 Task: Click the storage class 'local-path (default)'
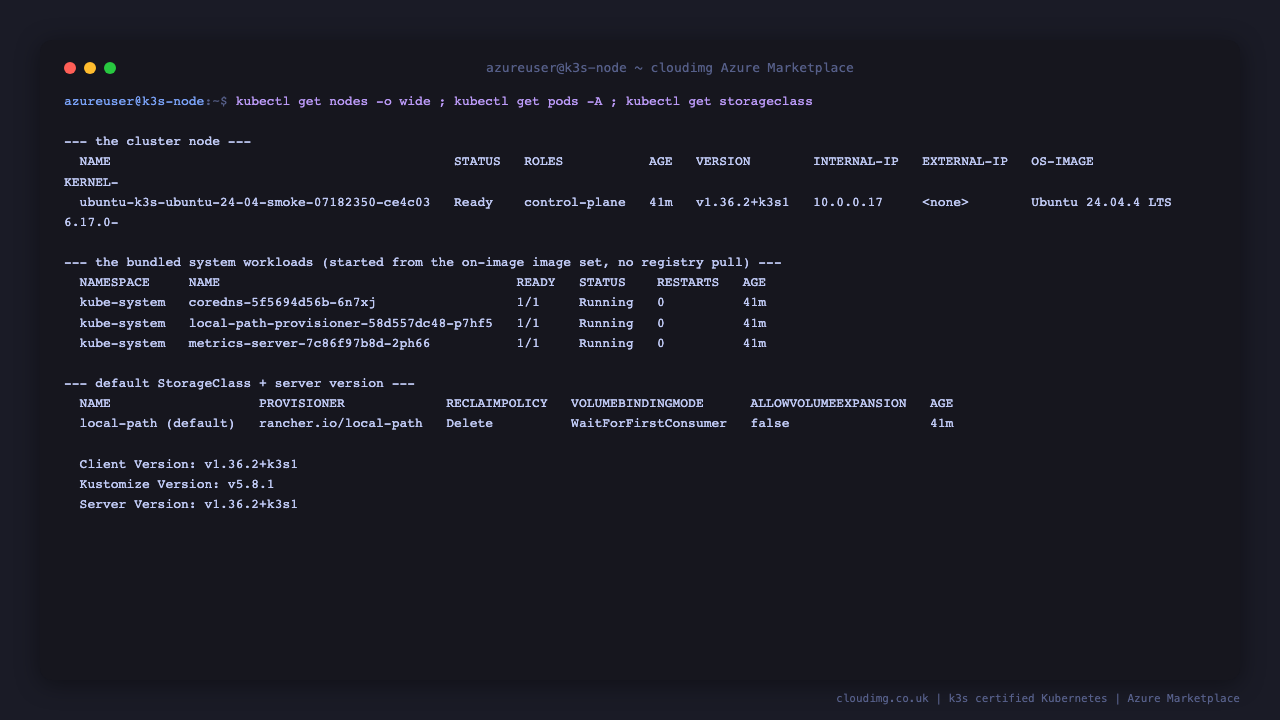(158, 424)
